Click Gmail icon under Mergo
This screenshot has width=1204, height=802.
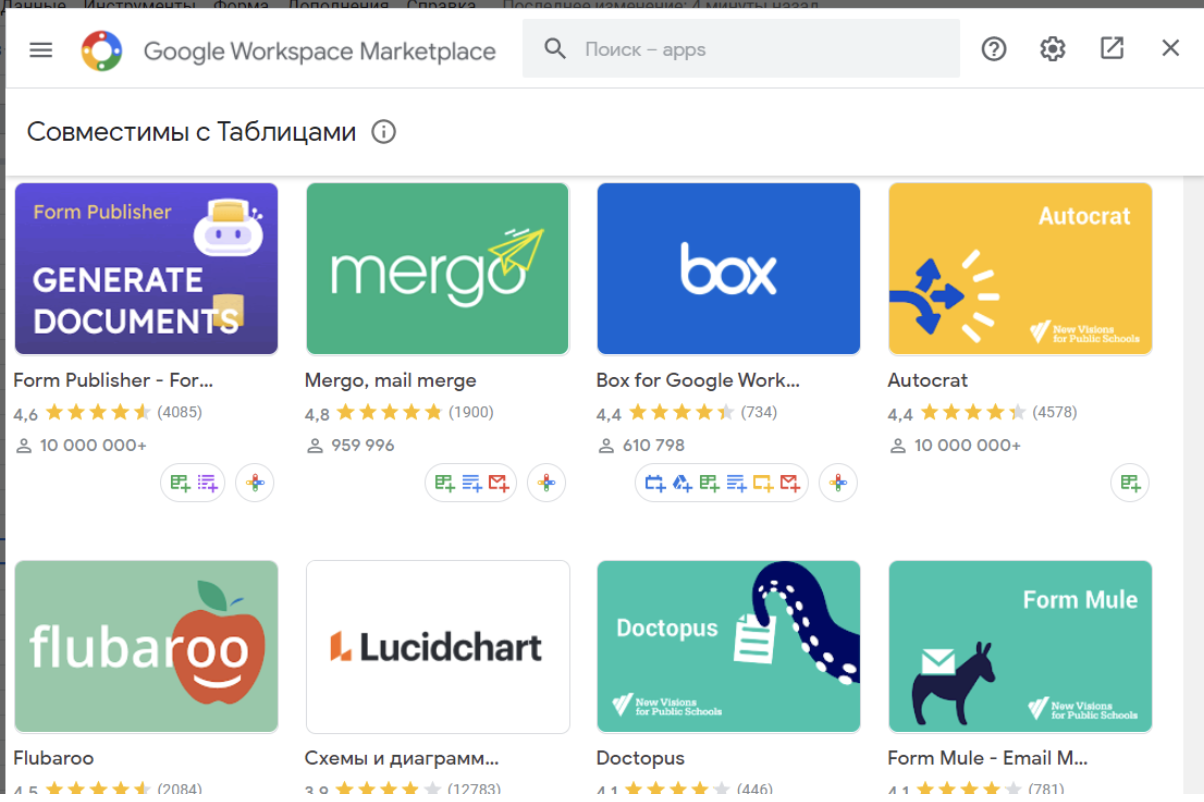499,483
